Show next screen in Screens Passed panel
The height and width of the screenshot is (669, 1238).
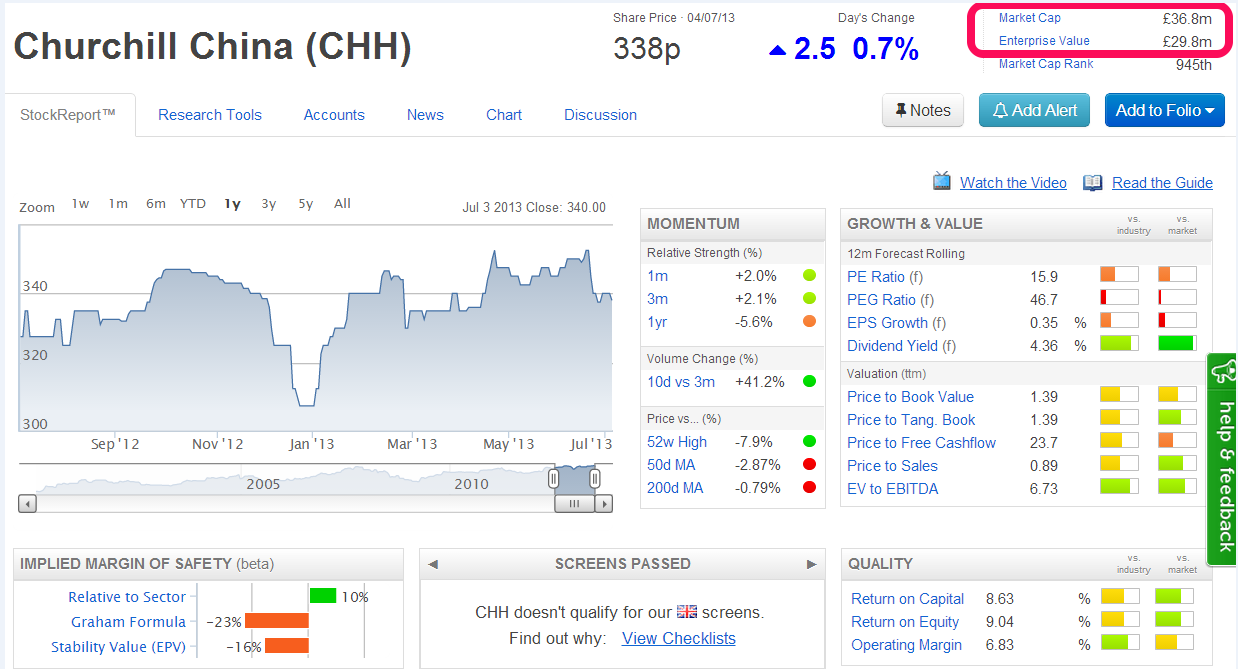coord(812,564)
